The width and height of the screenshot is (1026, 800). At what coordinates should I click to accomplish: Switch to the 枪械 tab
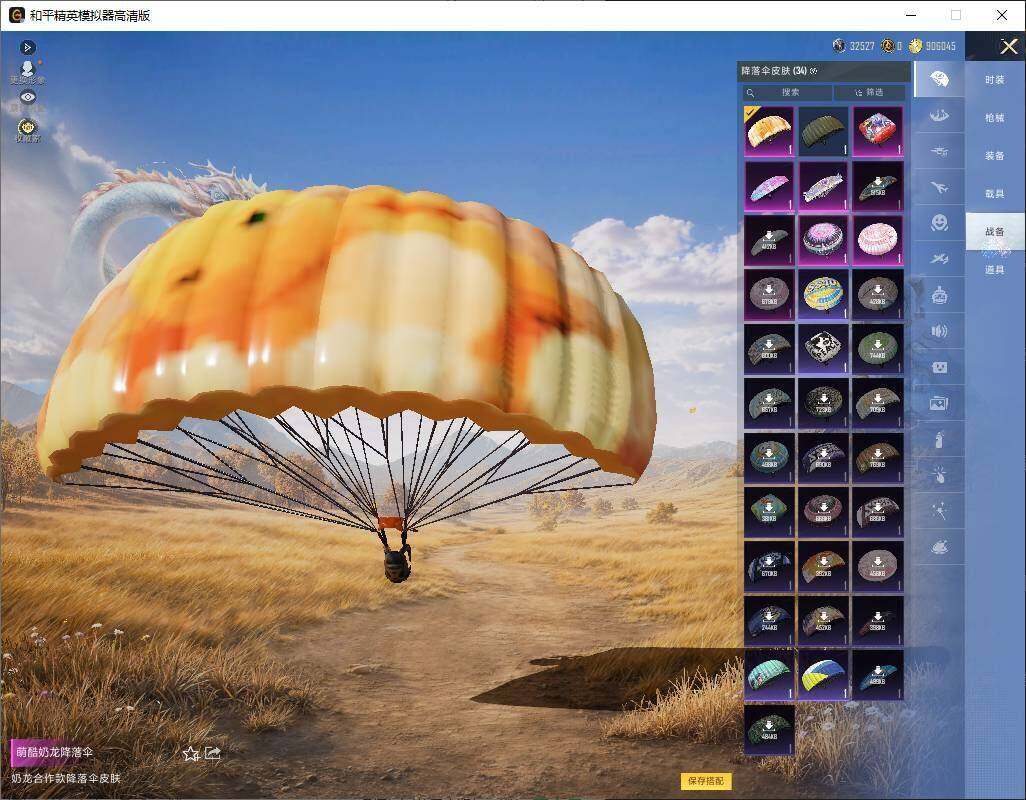click(x=995, y=118)
